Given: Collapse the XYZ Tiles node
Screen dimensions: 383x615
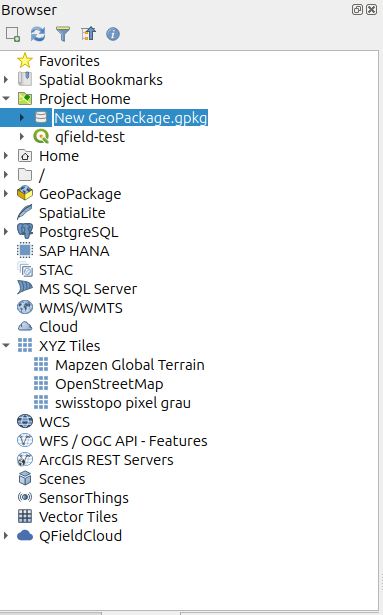Looking at the screenshot, I should (6, 346).
